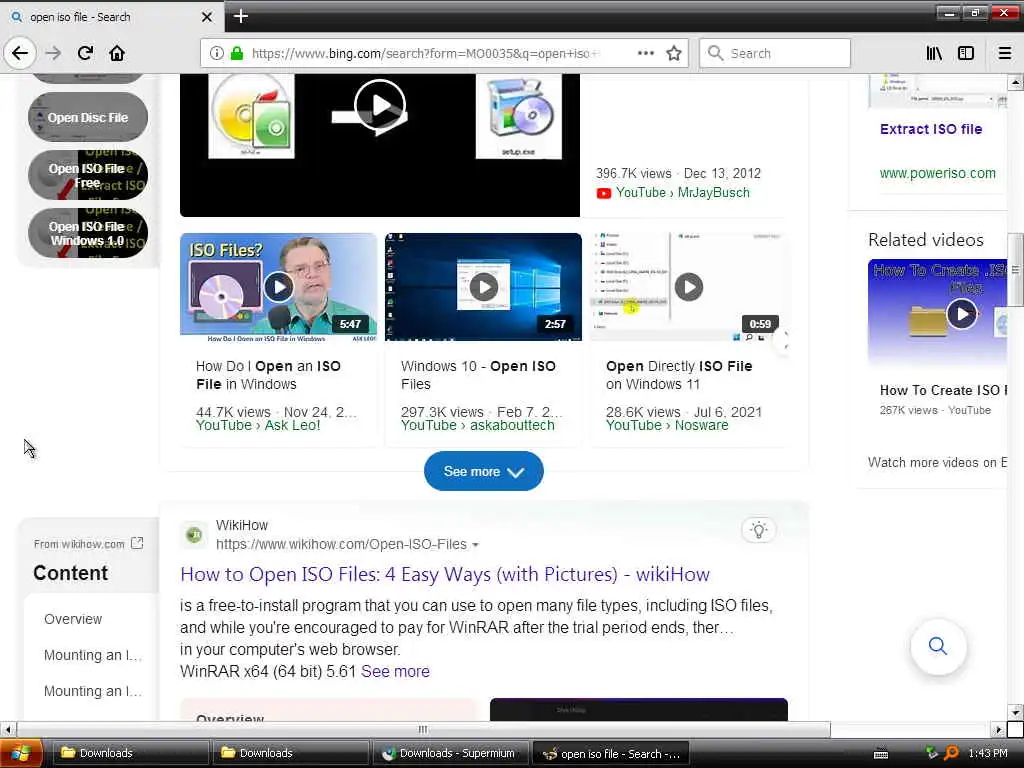The height and width of the screenshot is (768, 1024).
Task: Click the tray magnifier icon
Action: [x=952, y=753]
